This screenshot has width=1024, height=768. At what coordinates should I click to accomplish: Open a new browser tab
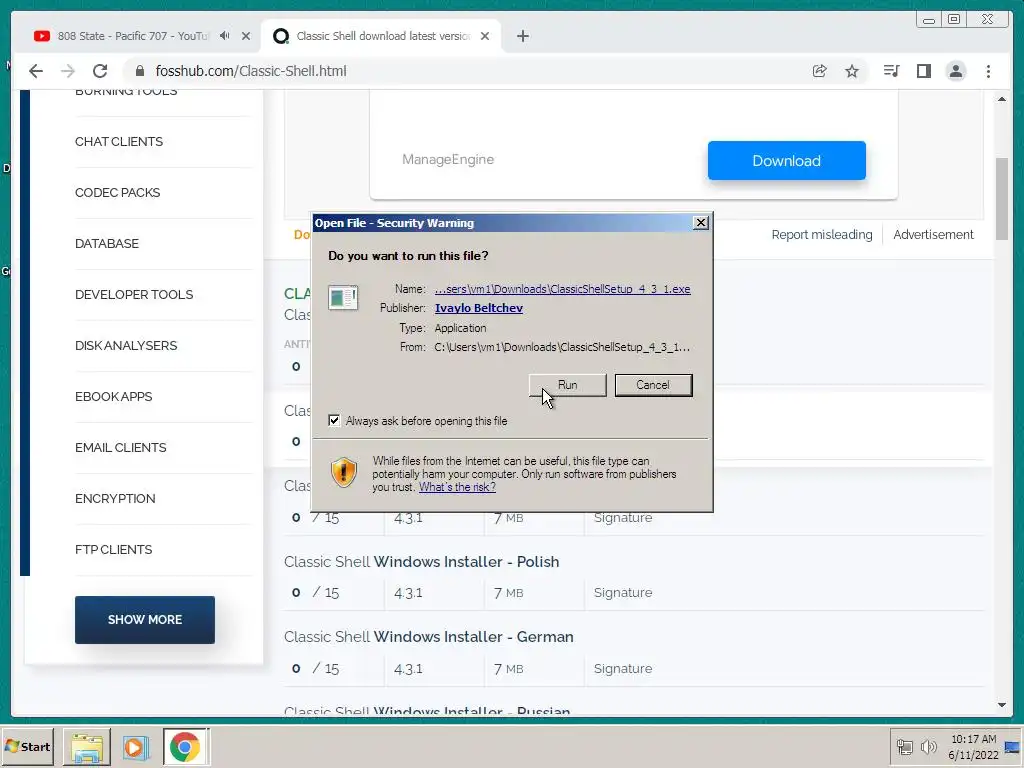click(x=522, y=36)
